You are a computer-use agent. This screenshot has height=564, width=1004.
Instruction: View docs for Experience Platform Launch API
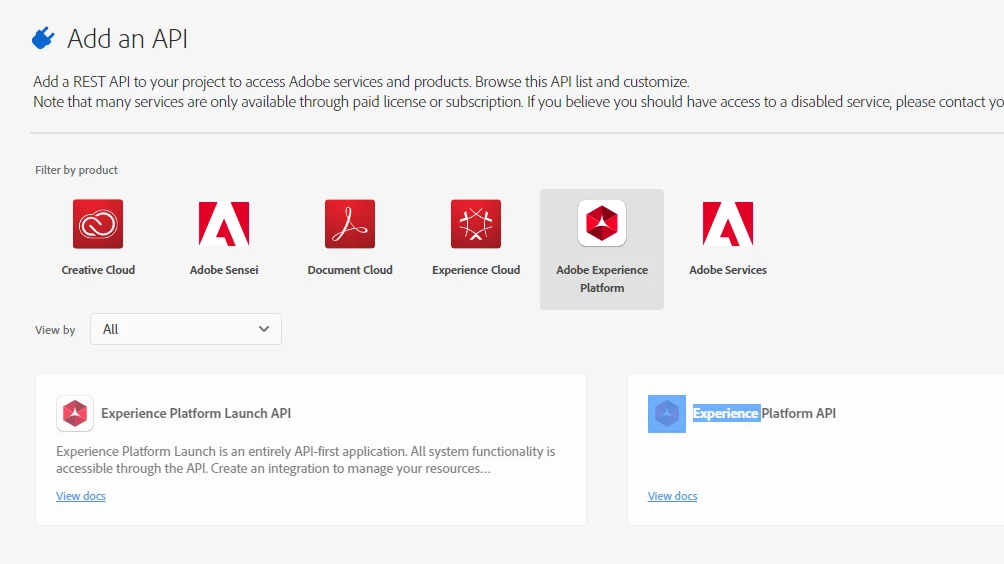[81, 496]
